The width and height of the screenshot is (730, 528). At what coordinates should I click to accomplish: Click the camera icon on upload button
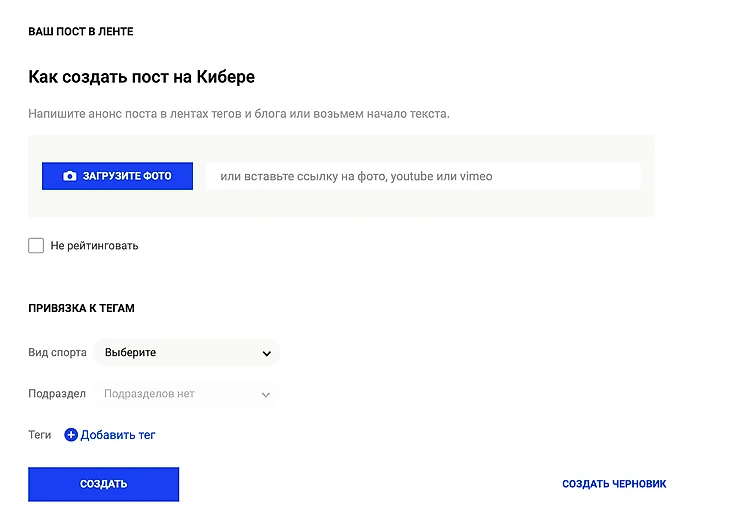pos(69,176)
